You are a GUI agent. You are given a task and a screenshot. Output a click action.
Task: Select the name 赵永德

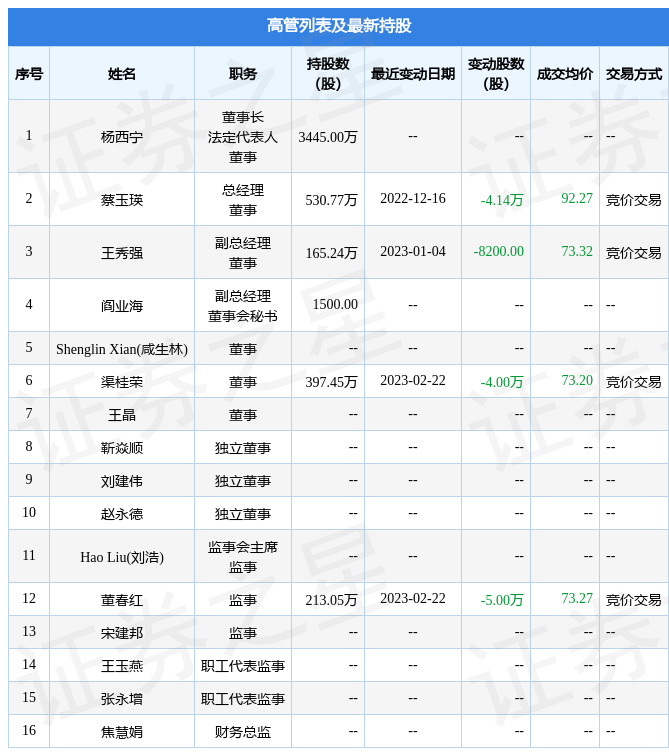click(x=121, y=513)
